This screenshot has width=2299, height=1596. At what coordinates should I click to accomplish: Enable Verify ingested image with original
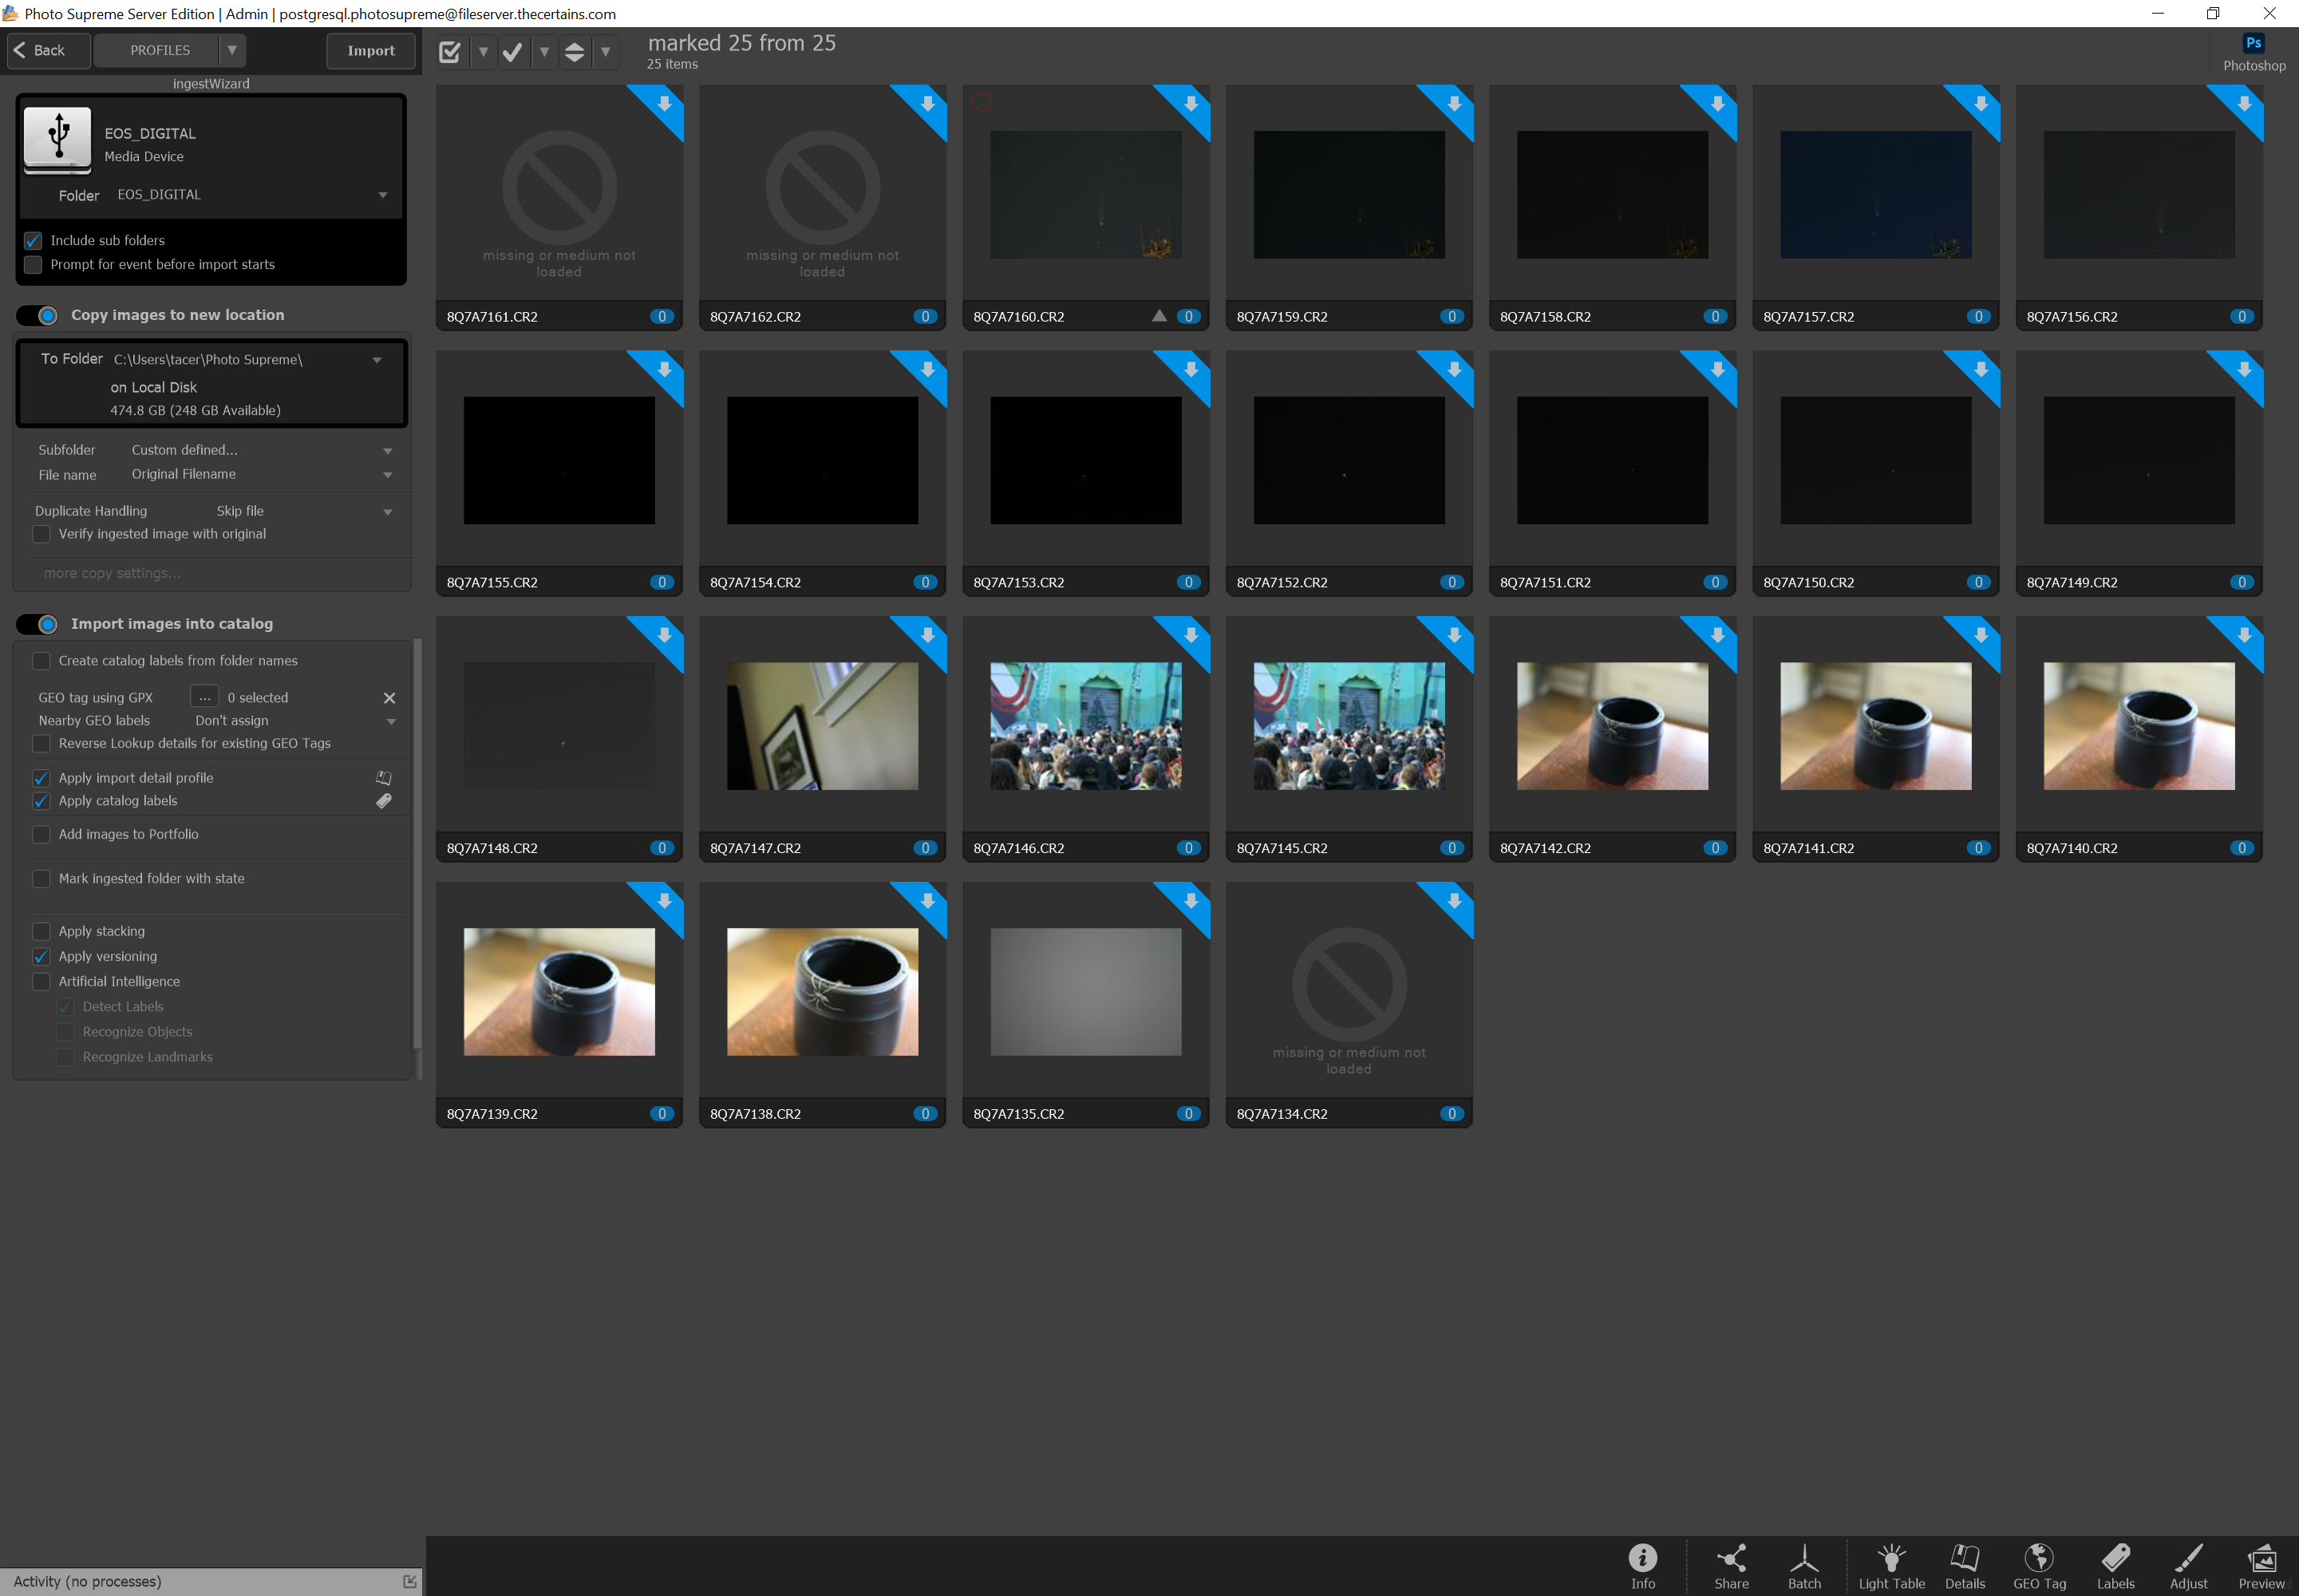coord(37,535)
